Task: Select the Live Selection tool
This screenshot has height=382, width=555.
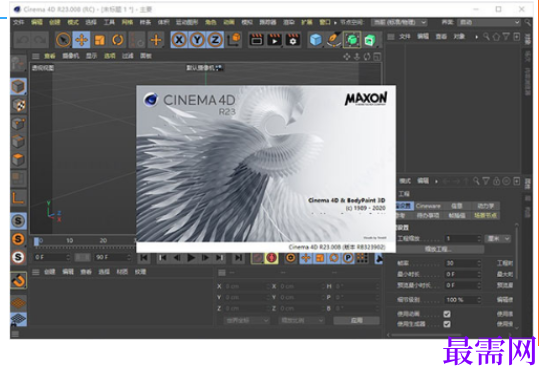Action: [x=63, y=40]
